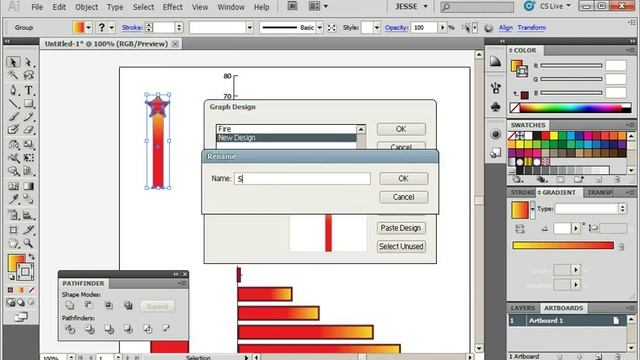Select the Gradient tool in toolbox
The width and height of the screenshot is (640, 360).
(28, 186)
